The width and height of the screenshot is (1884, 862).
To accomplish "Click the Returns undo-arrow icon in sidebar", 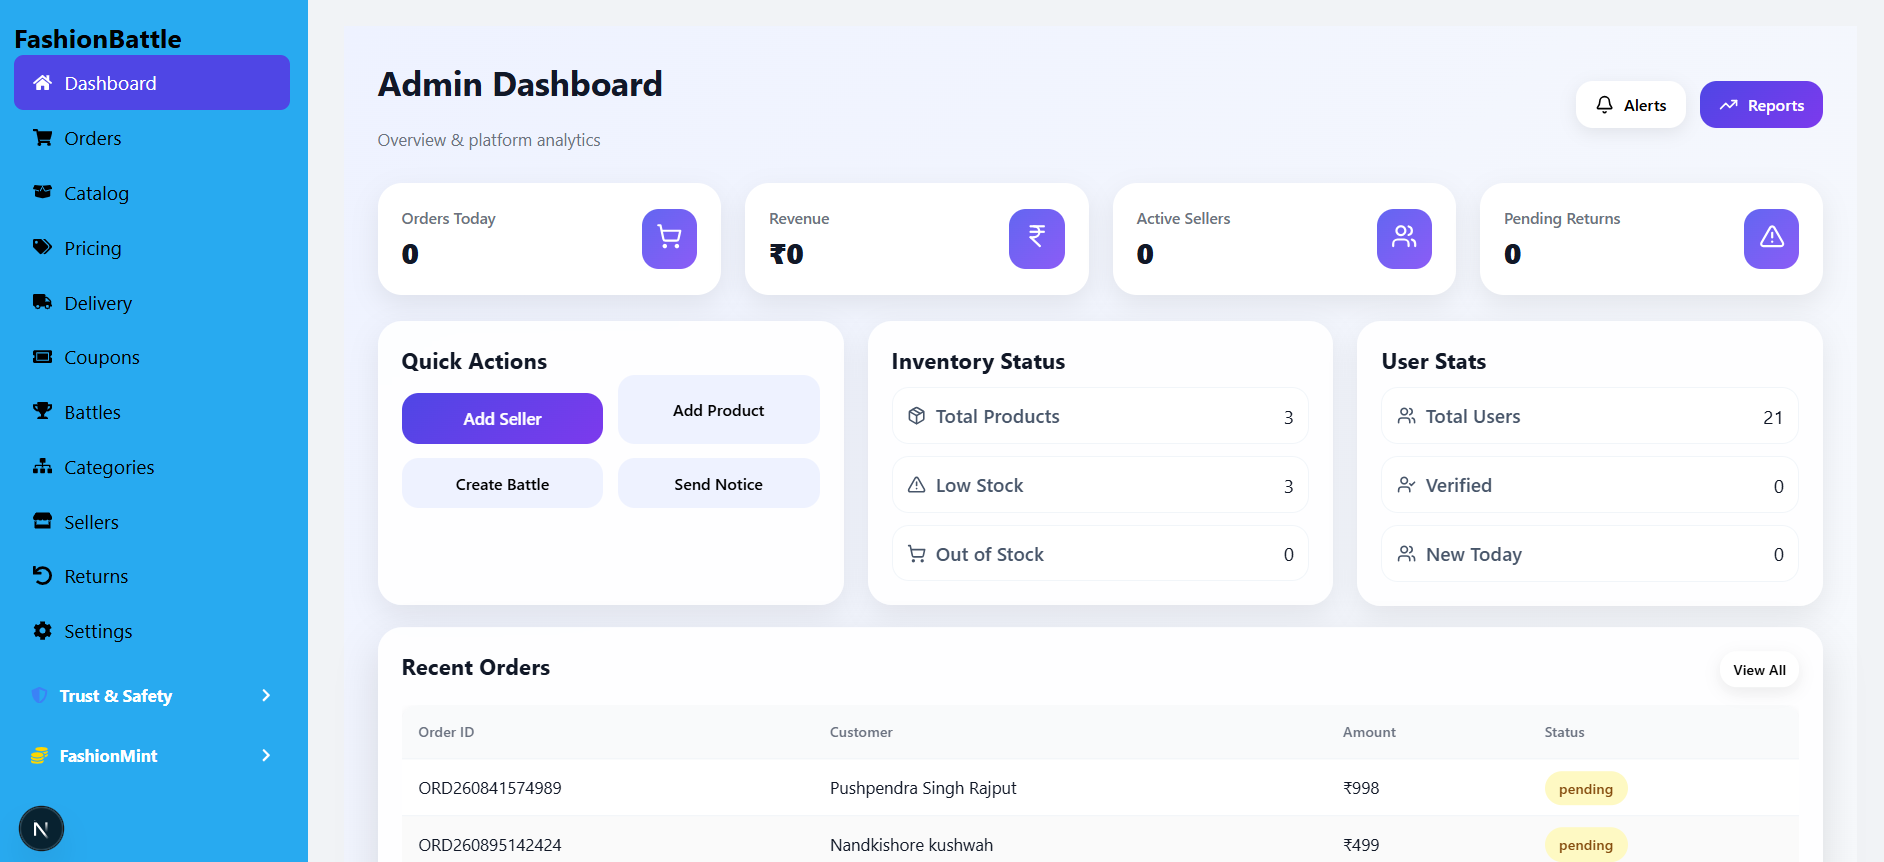I will pyautogui.click(x=42, y=575).
